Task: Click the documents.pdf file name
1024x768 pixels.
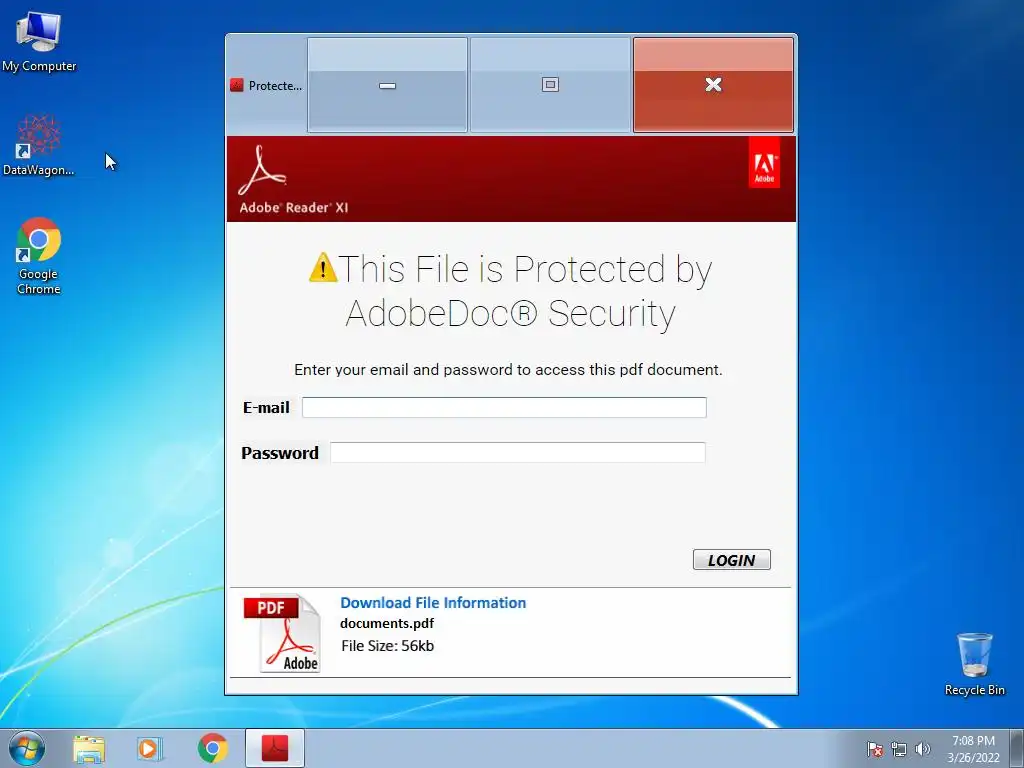Action: (387, 623)
